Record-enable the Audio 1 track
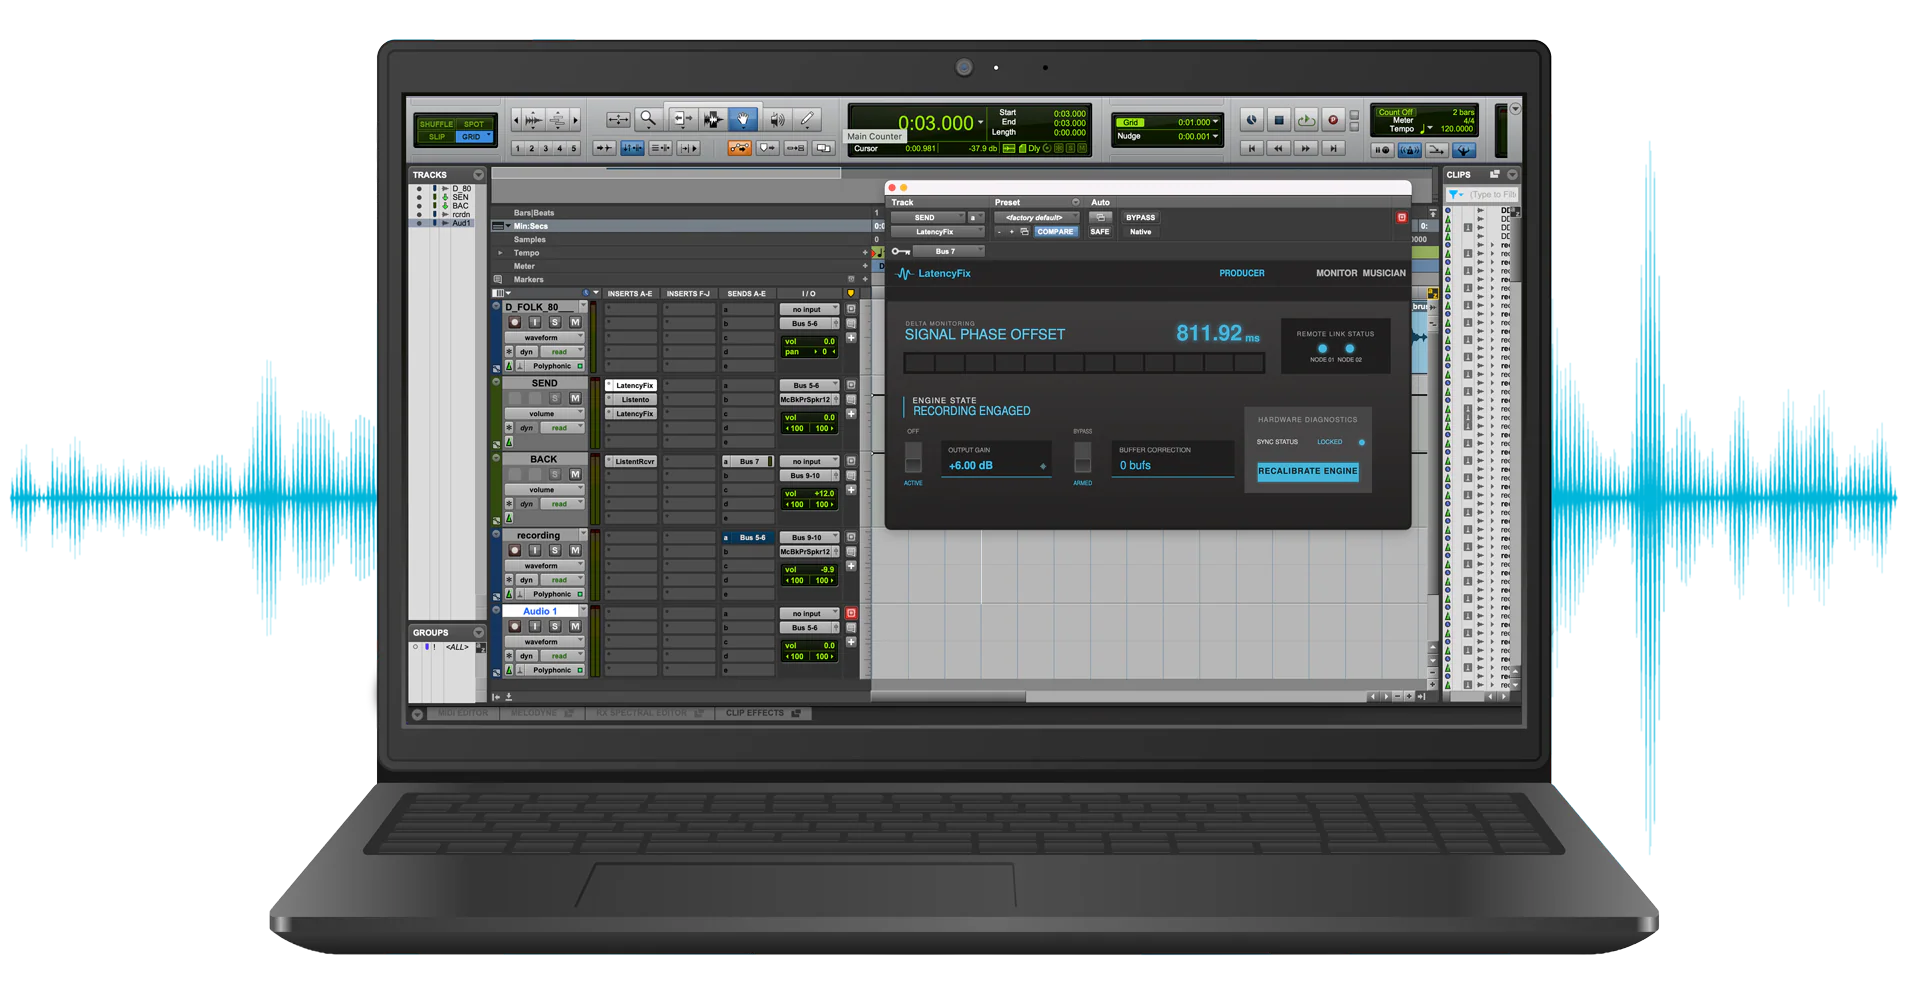1920x1004 pixels. (x=514, y=626)
